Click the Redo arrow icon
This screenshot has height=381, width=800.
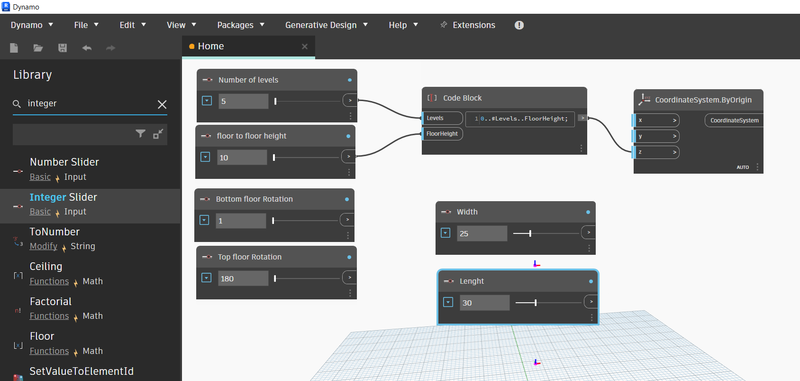pos(111,48)
